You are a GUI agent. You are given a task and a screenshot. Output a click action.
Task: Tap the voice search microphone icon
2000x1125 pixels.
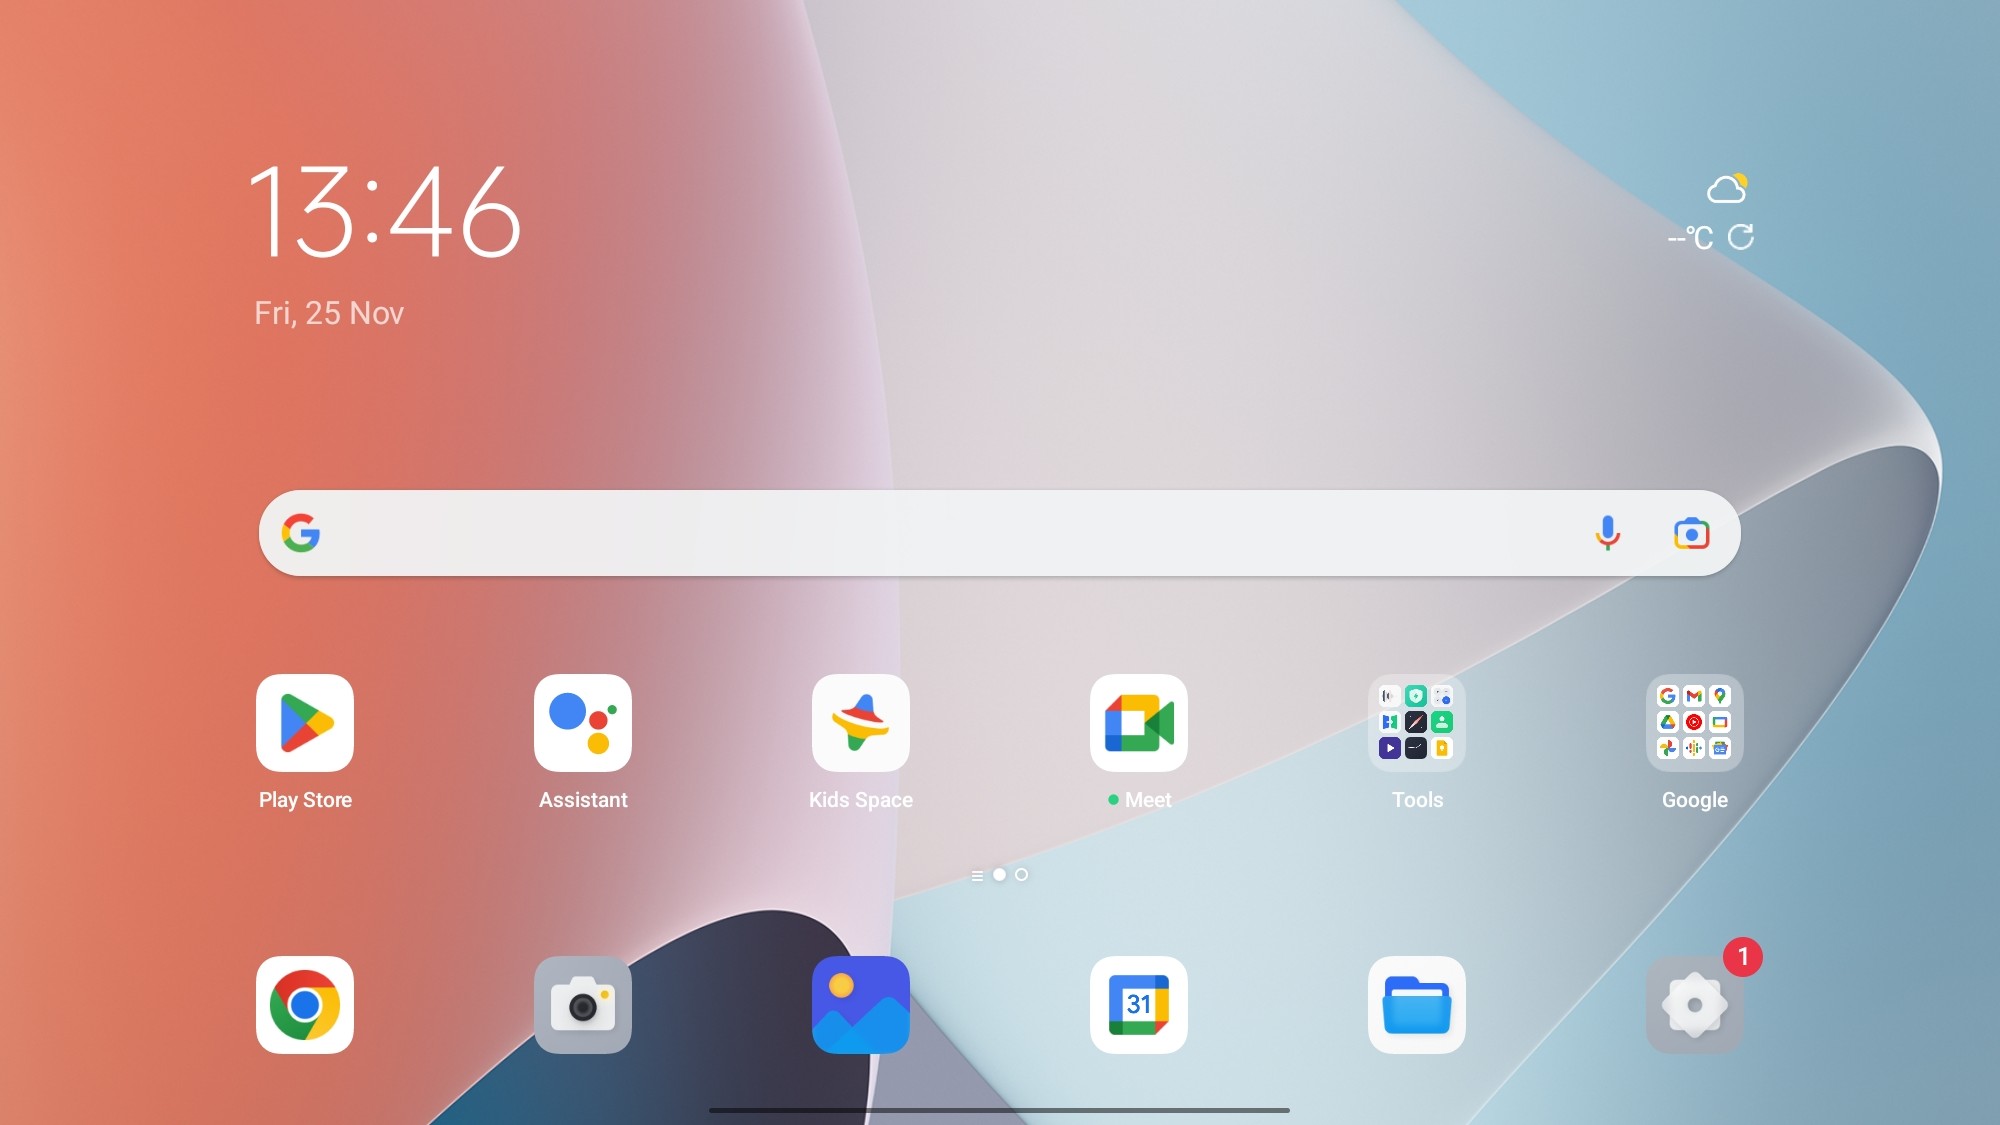click(1607, 533)
